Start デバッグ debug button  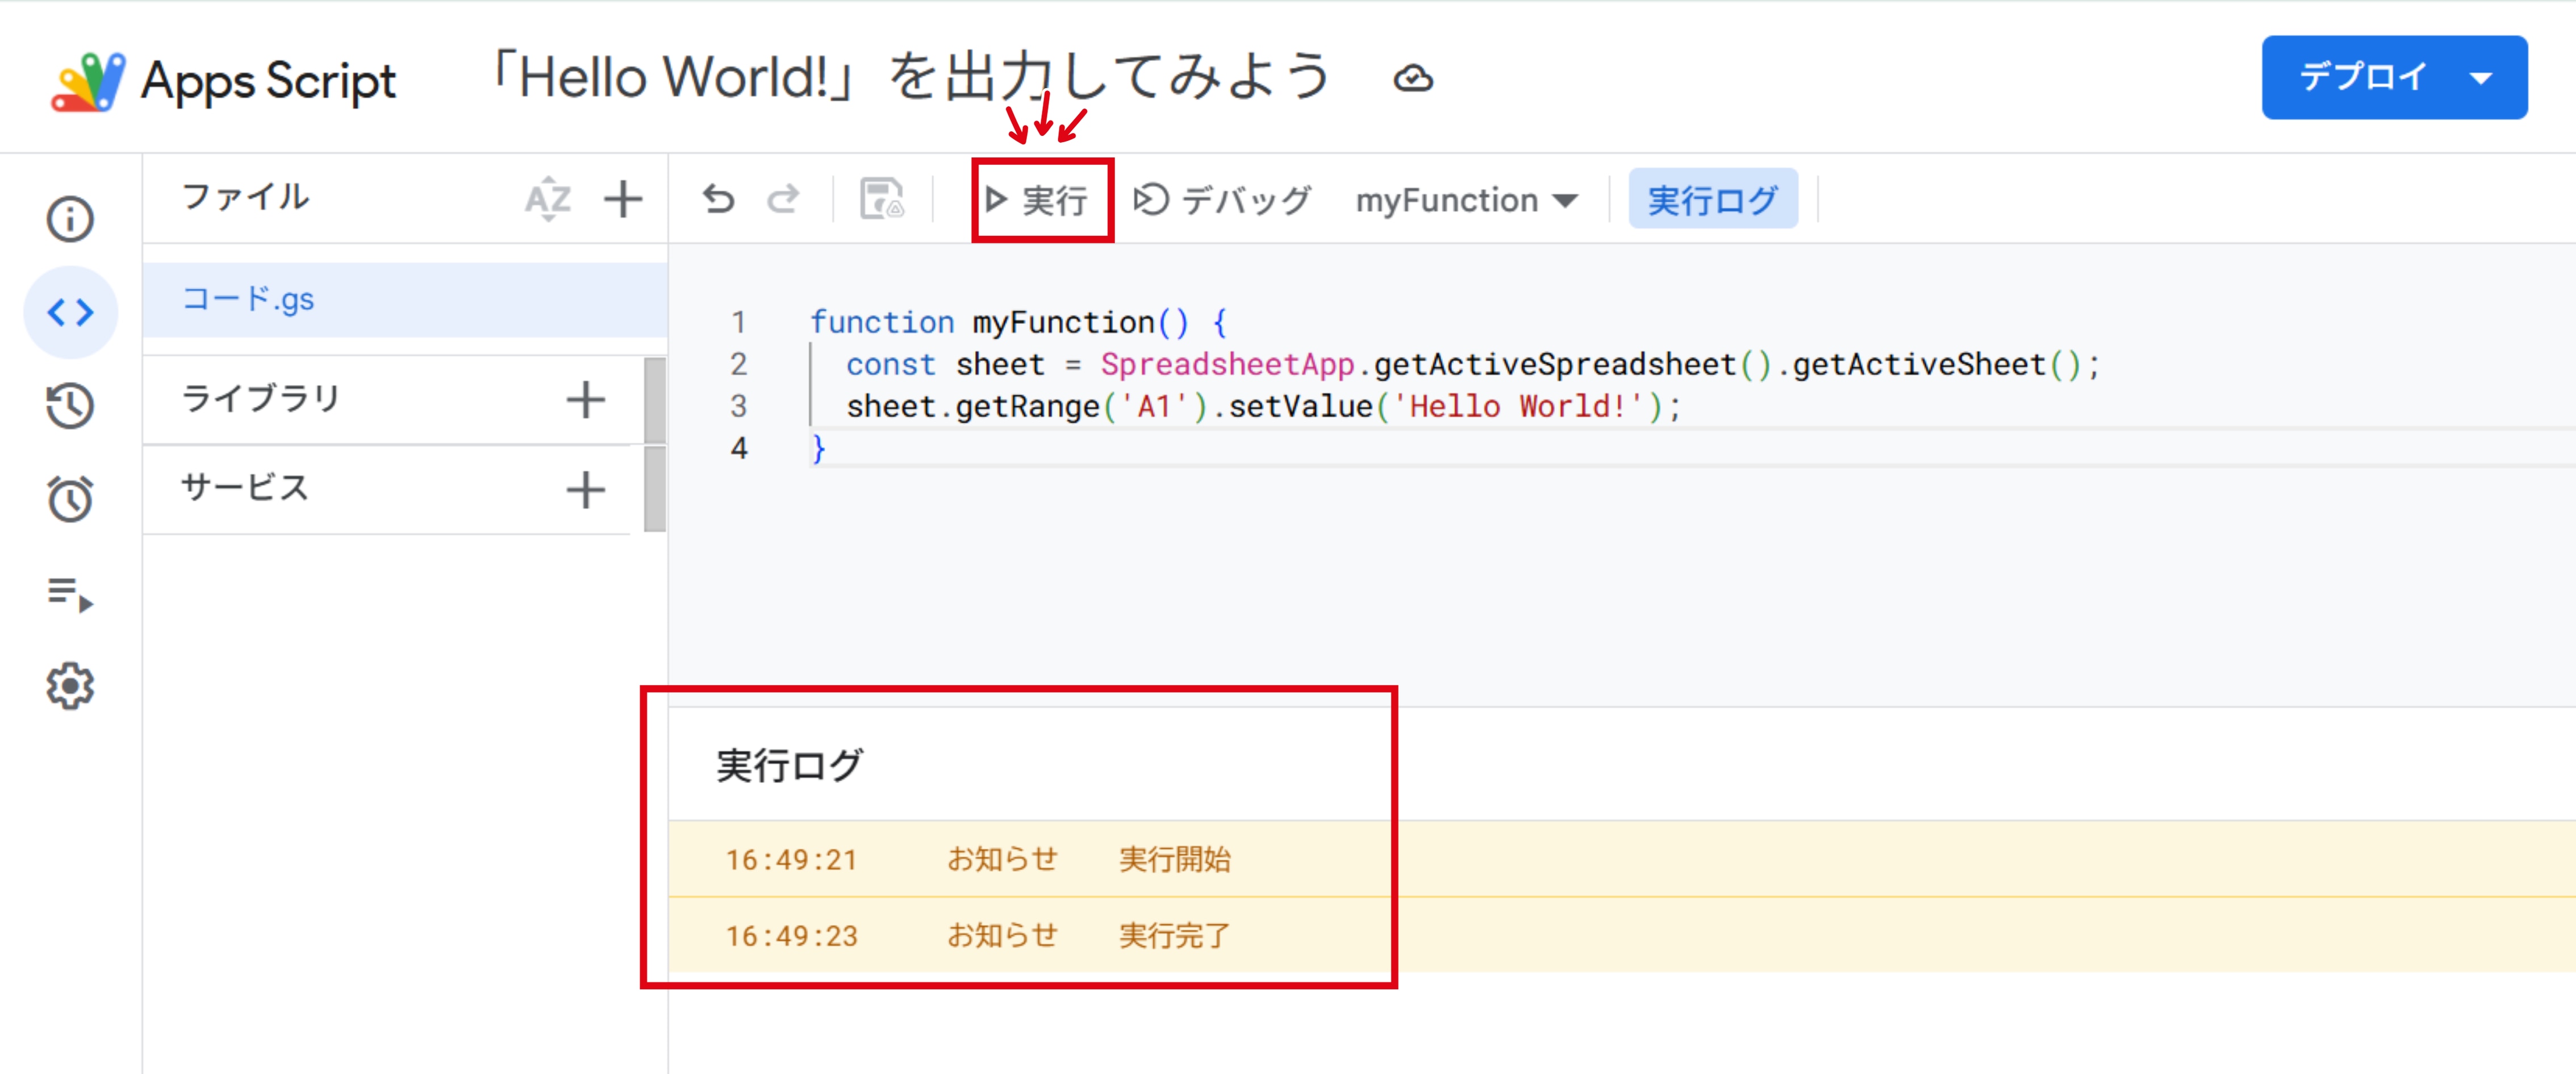pyautogui.click(x=1221, y=200)
